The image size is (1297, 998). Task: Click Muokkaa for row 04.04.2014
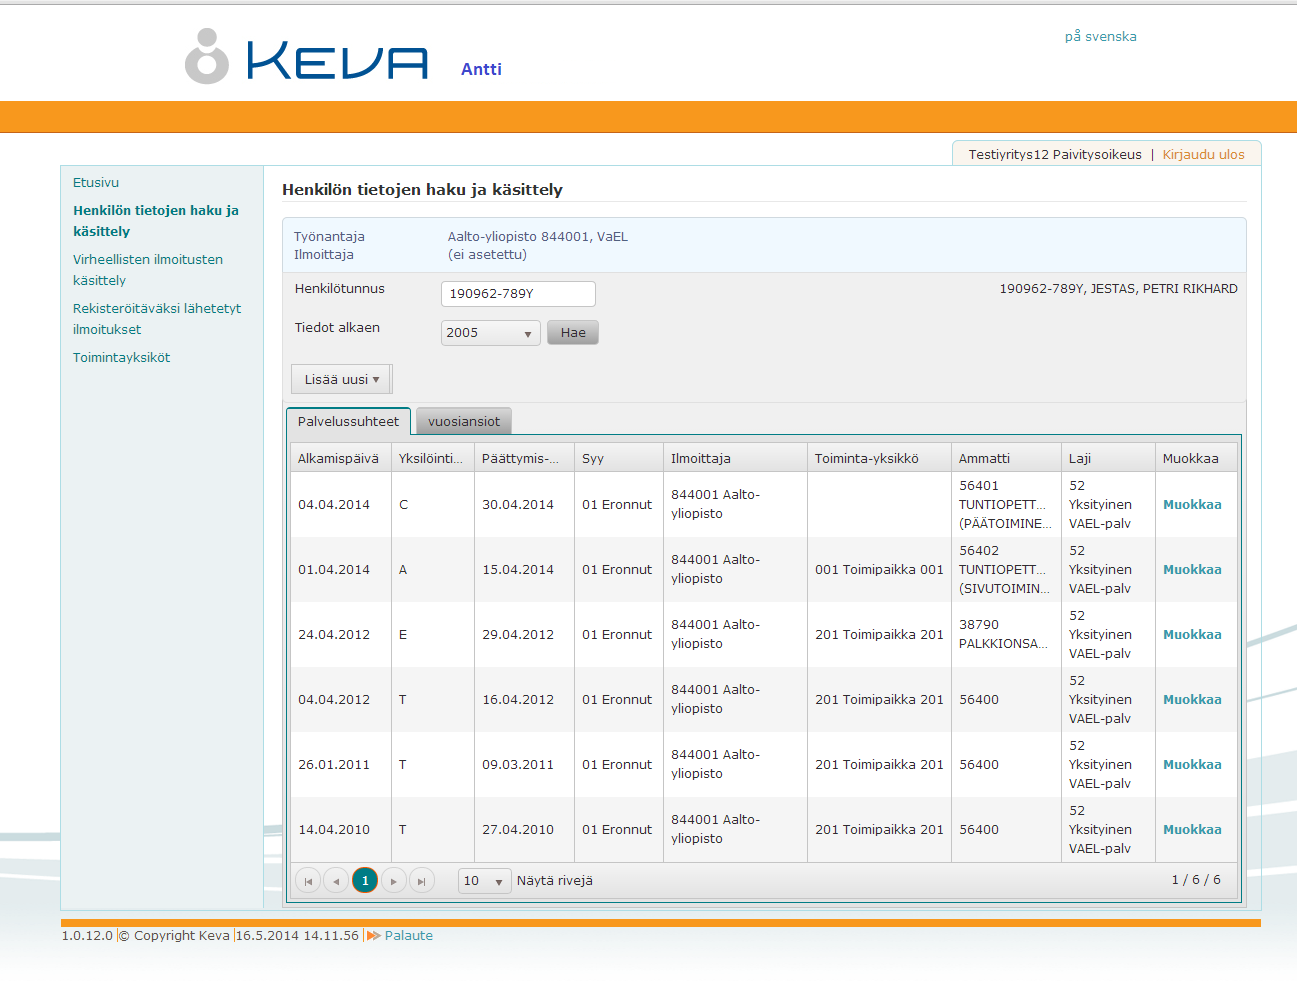pyautogui.click(x=1192, y=505)
